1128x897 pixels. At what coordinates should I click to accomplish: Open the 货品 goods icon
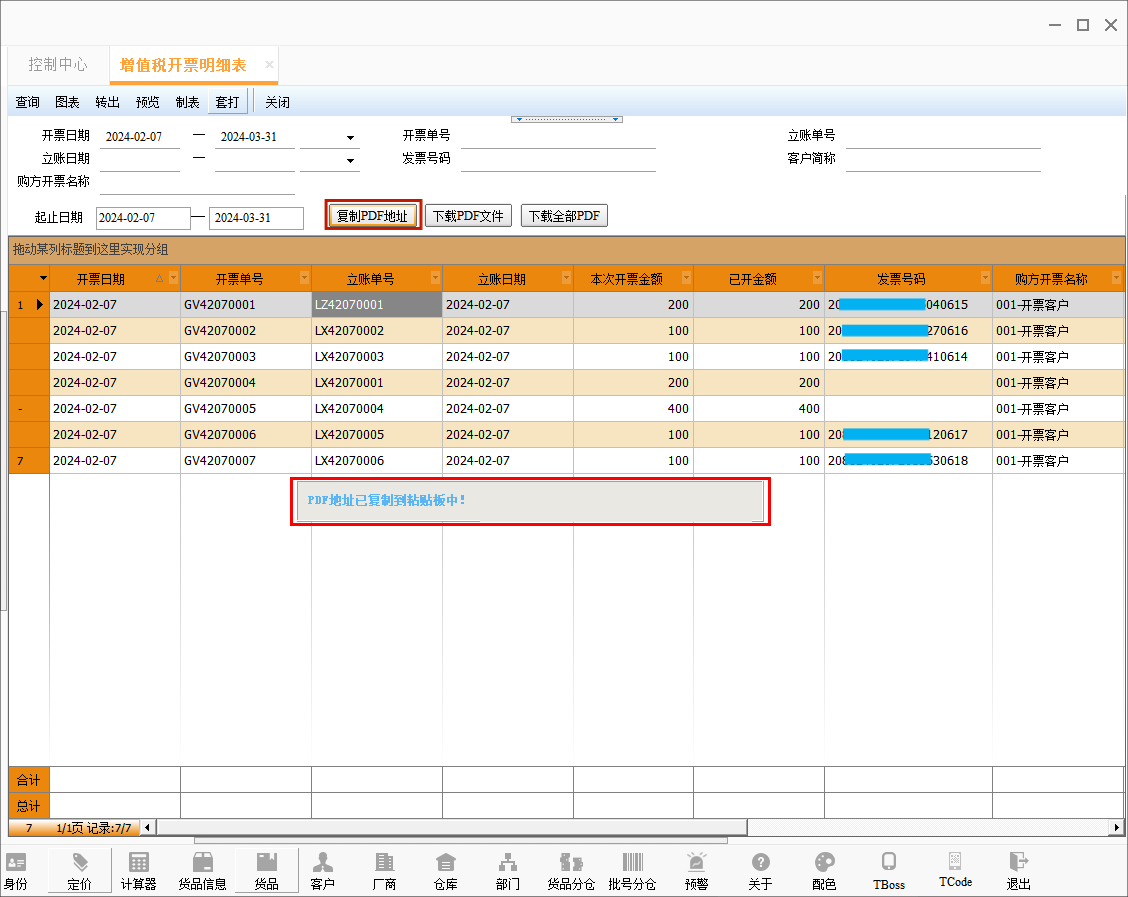(266, 870)
